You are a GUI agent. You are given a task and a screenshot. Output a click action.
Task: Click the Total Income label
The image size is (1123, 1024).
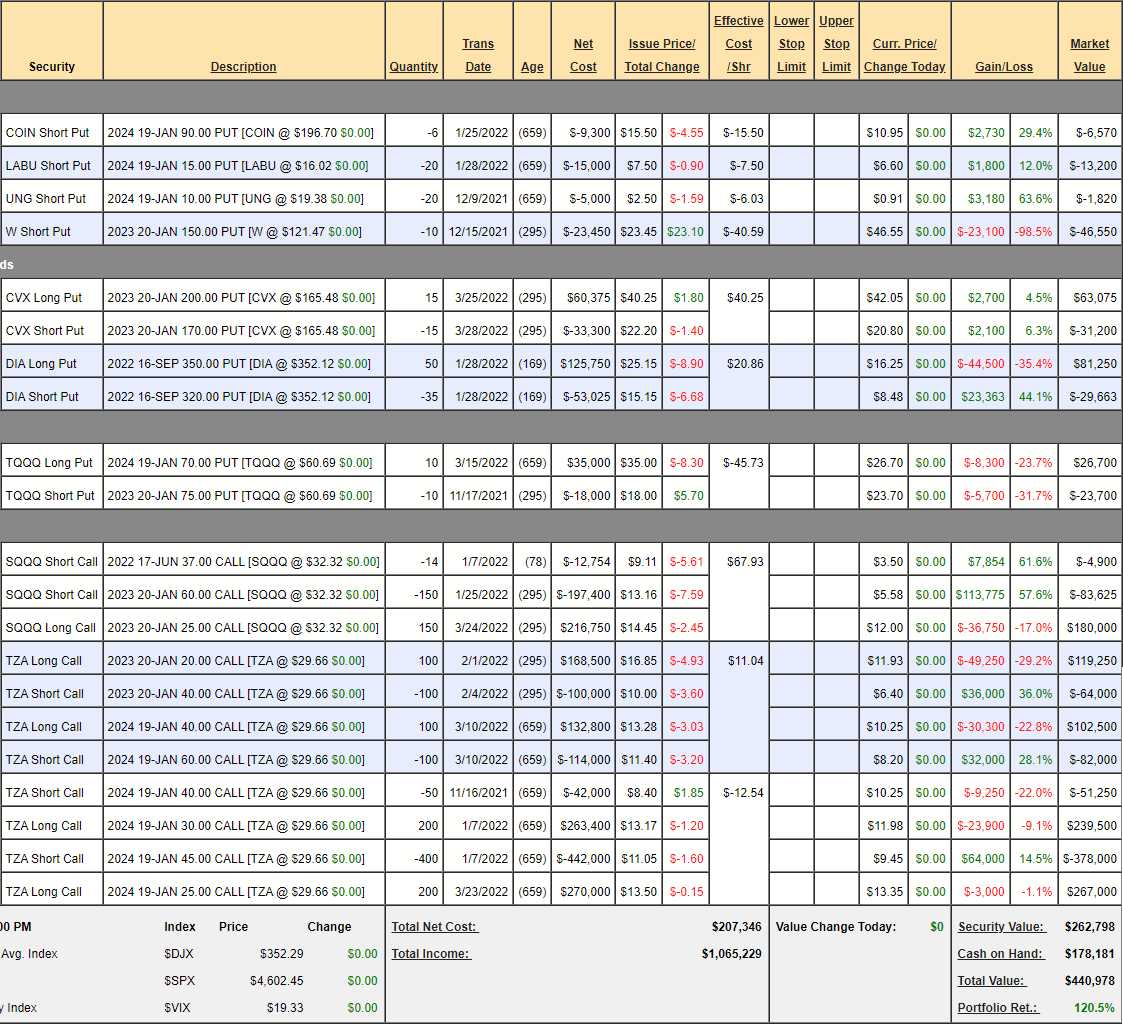click(x=431, y=954)
